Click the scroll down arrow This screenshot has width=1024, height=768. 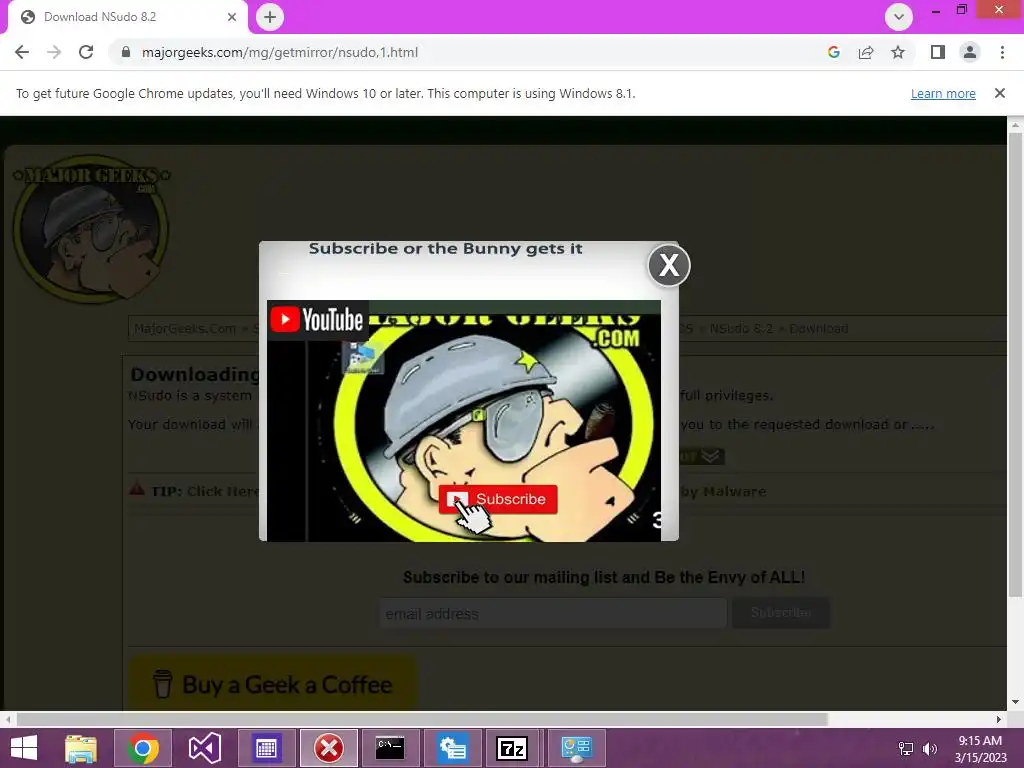pyautogui.click(x=1015, y=703)
